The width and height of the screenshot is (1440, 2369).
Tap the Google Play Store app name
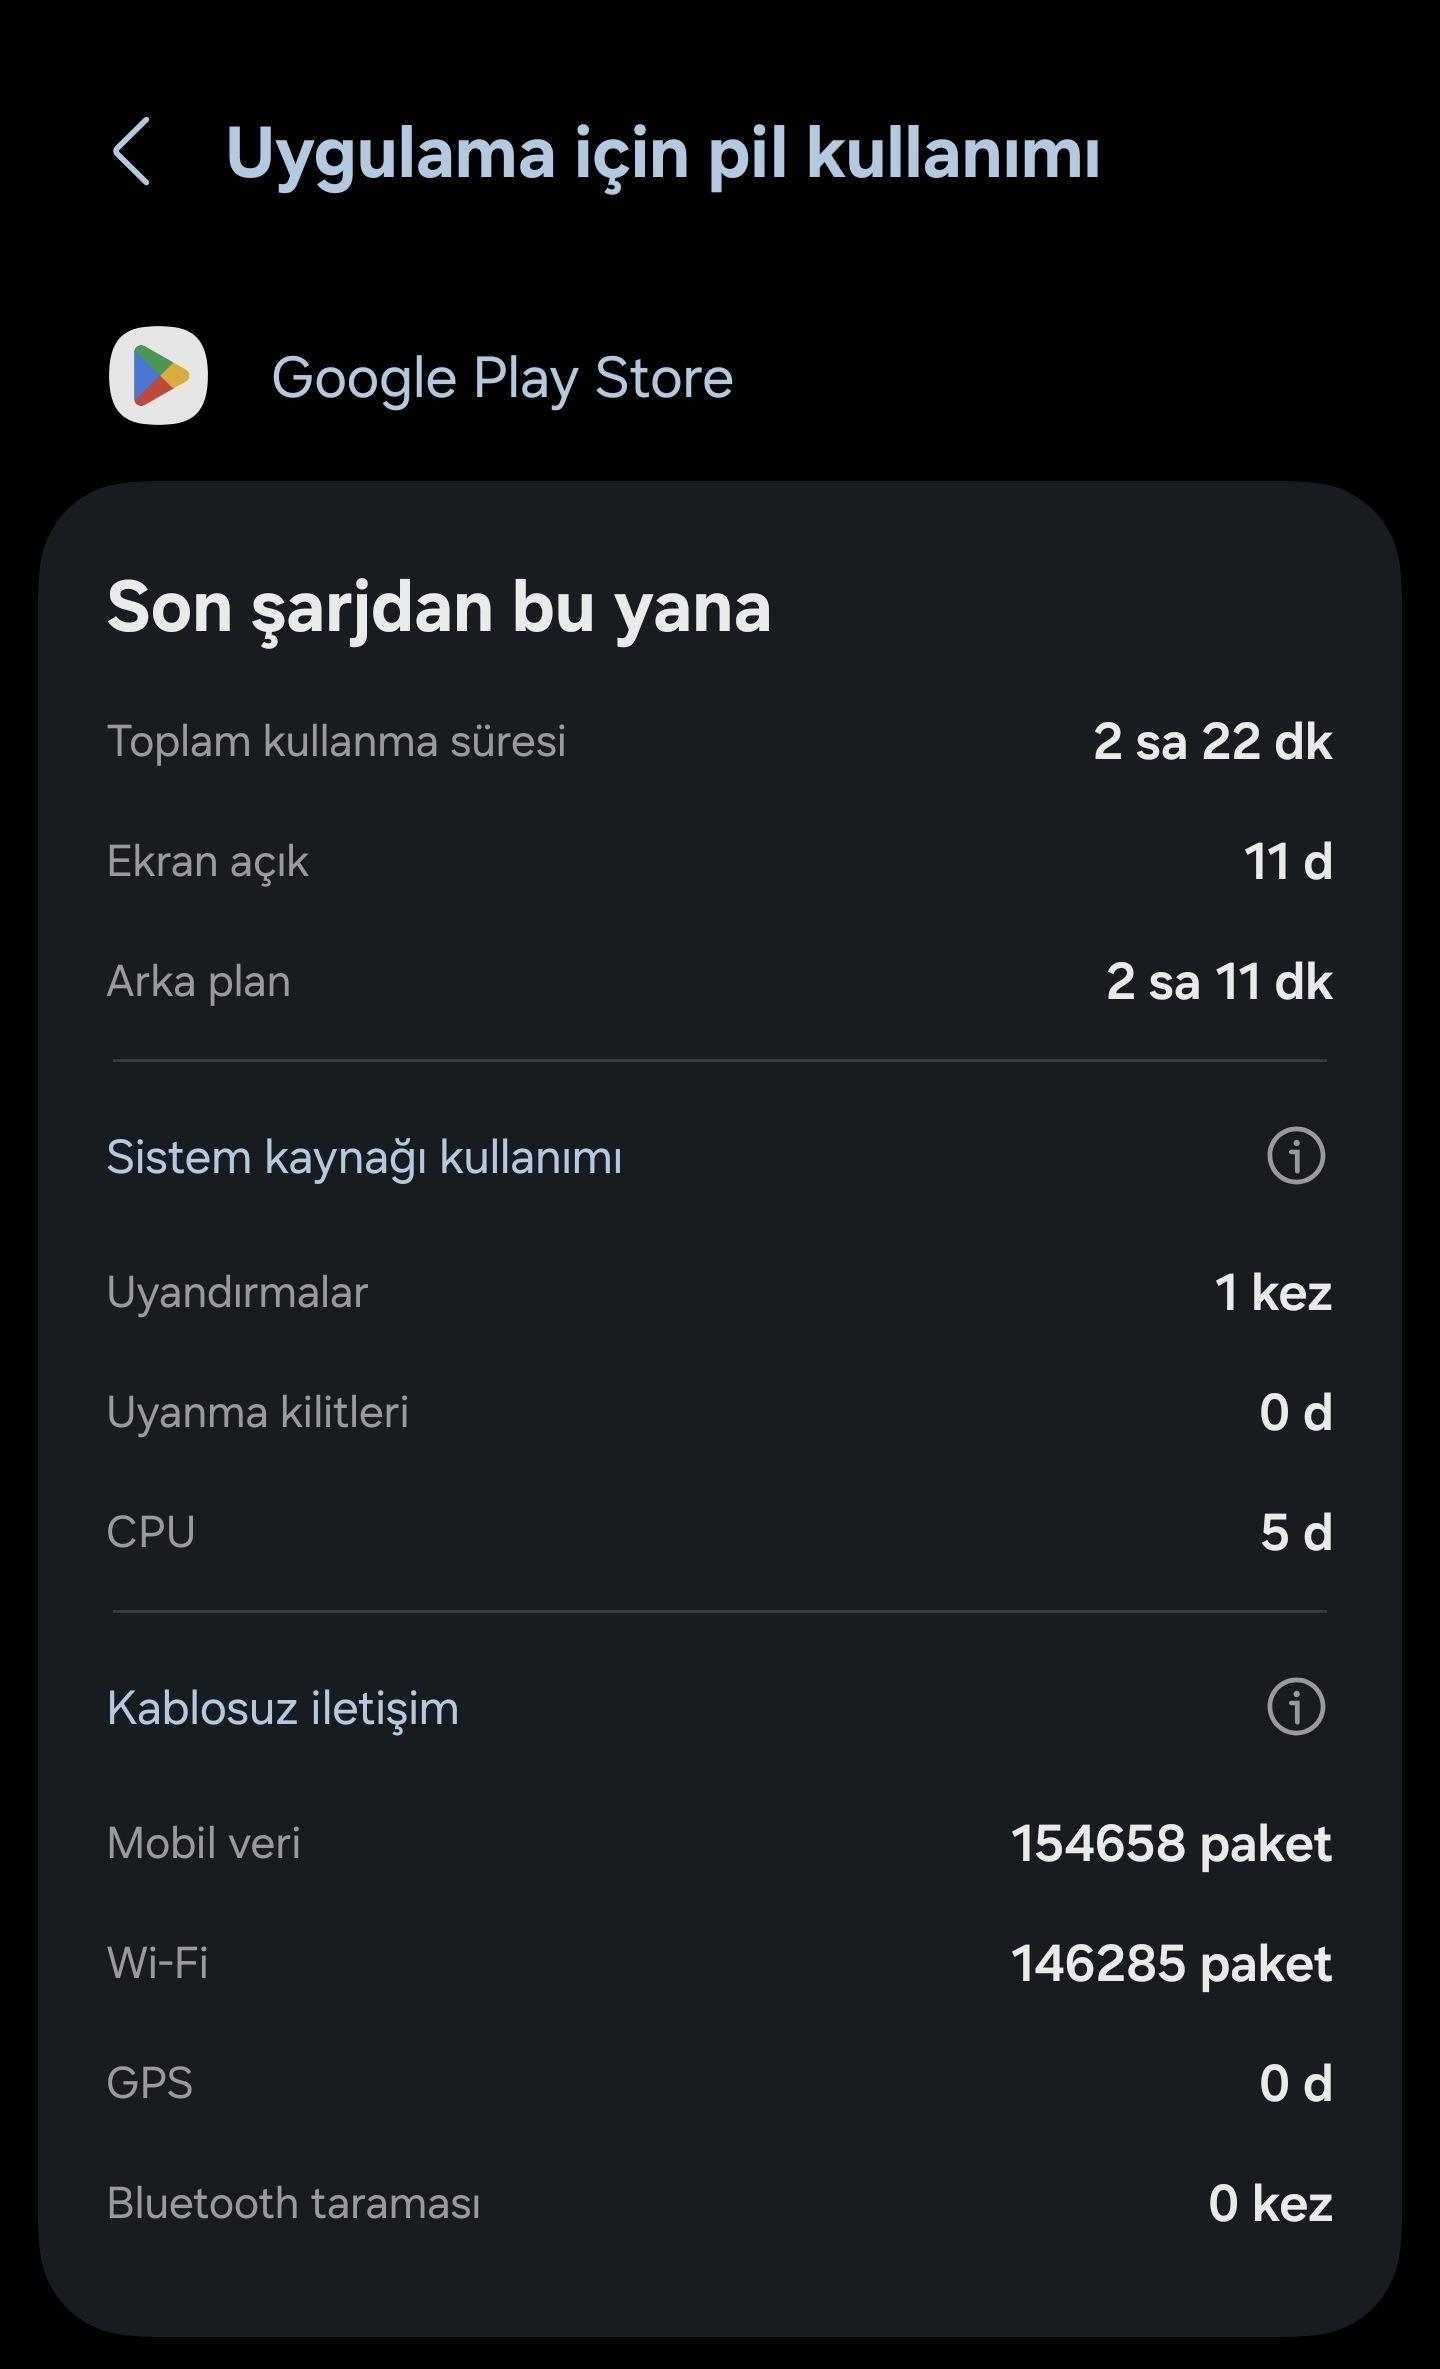[502, 378]
